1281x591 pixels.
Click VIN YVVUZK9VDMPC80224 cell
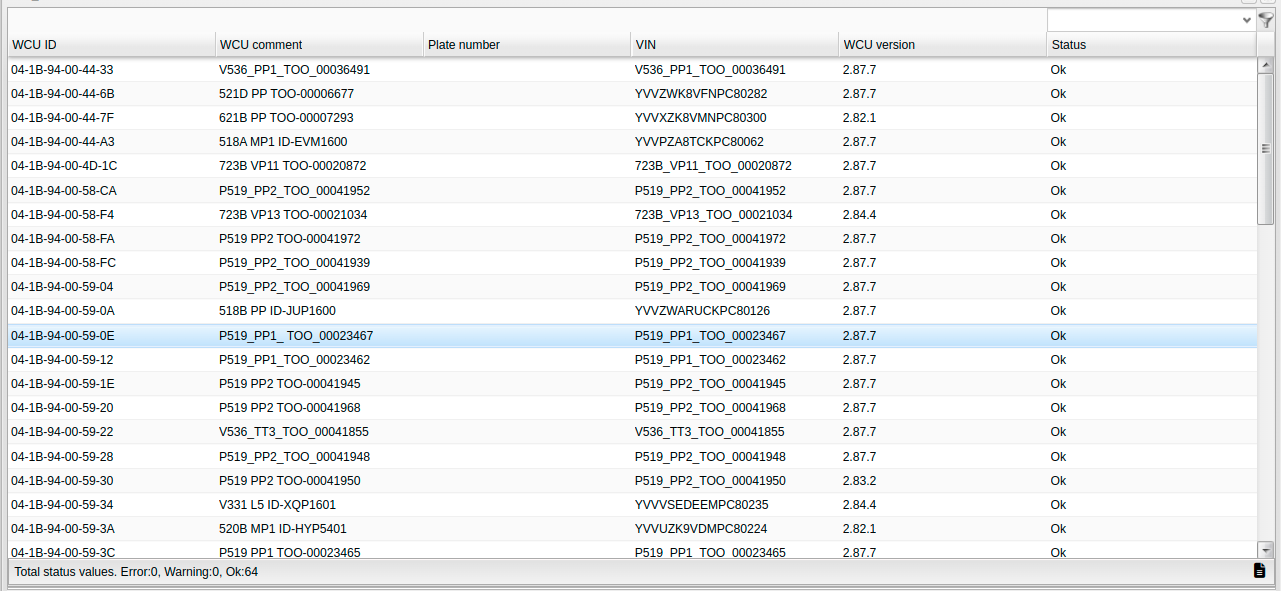(701, 529)
